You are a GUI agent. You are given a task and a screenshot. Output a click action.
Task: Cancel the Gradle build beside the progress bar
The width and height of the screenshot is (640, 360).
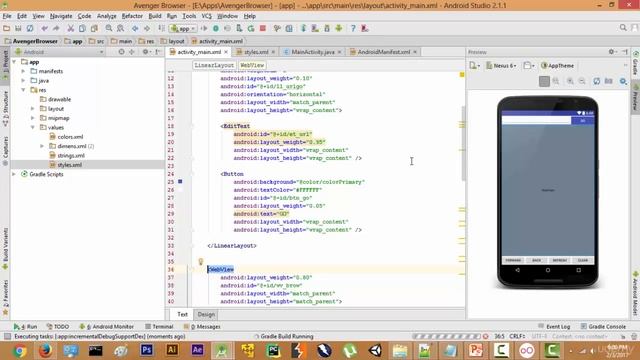[x=485, y=337]
